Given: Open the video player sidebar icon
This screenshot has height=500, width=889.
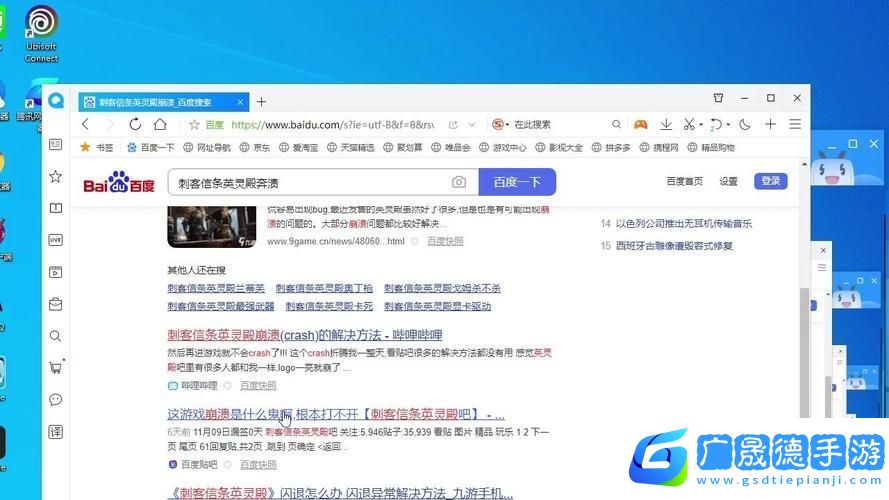Looking at the screenshot, I should tap(56, 272).
